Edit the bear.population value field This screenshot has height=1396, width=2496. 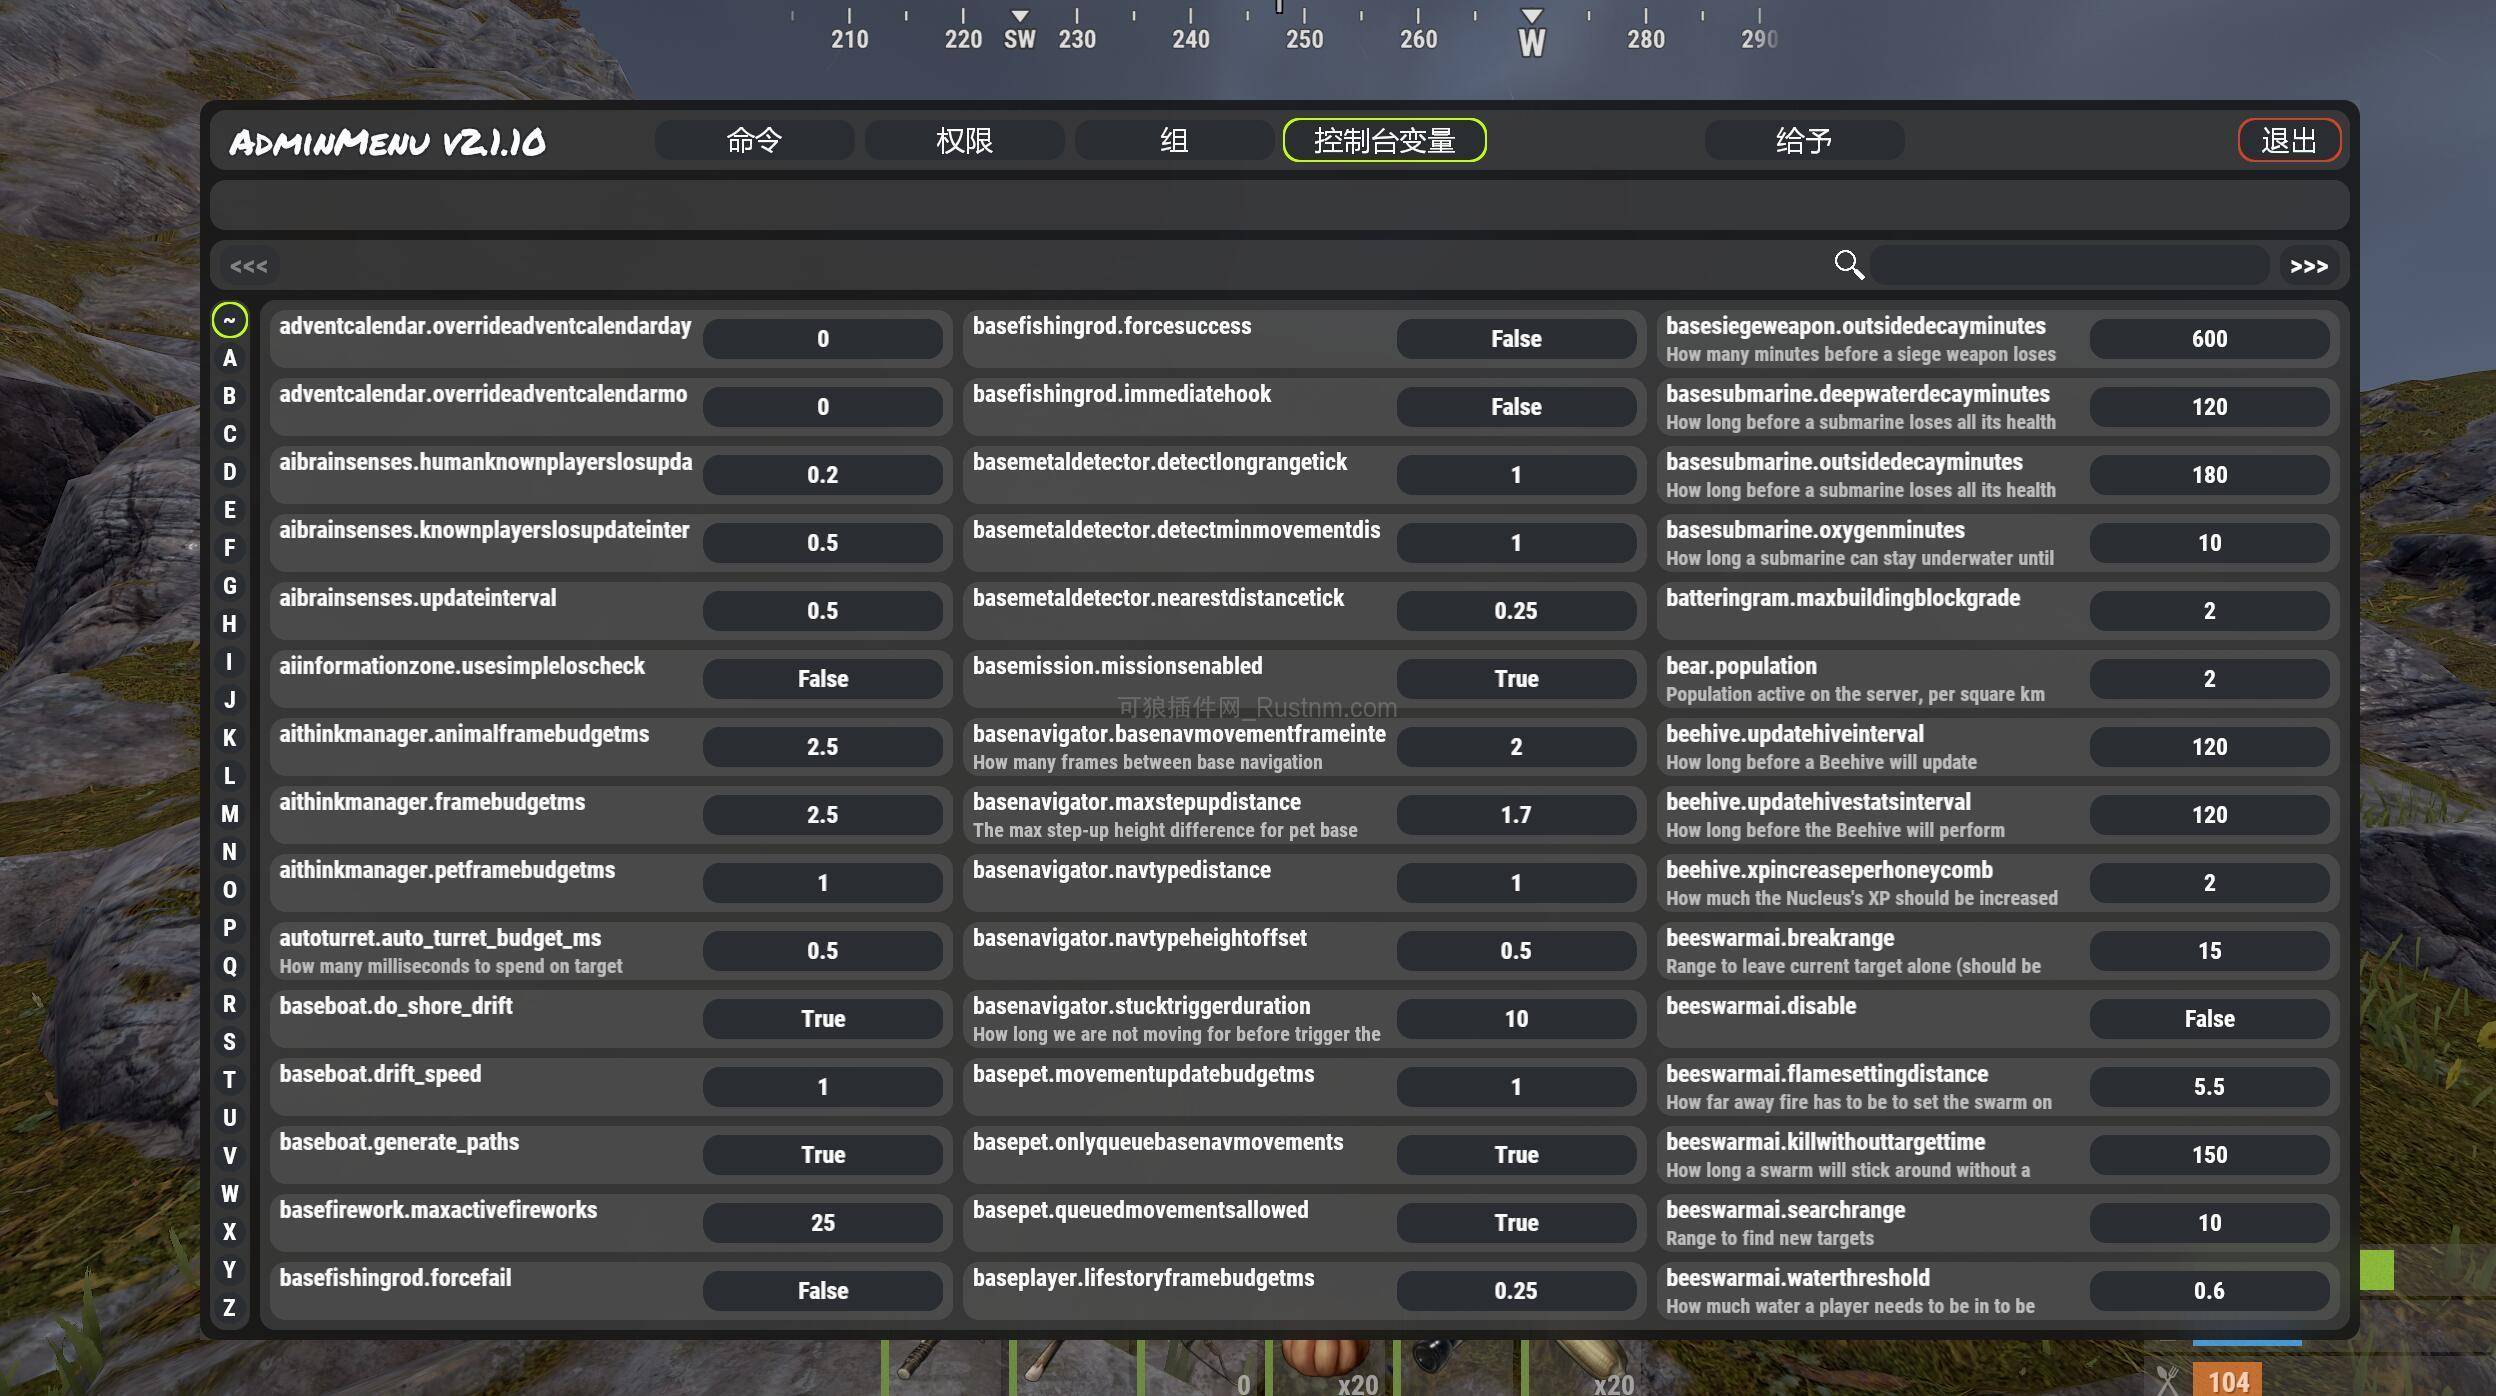click(x=2209, y=678)
